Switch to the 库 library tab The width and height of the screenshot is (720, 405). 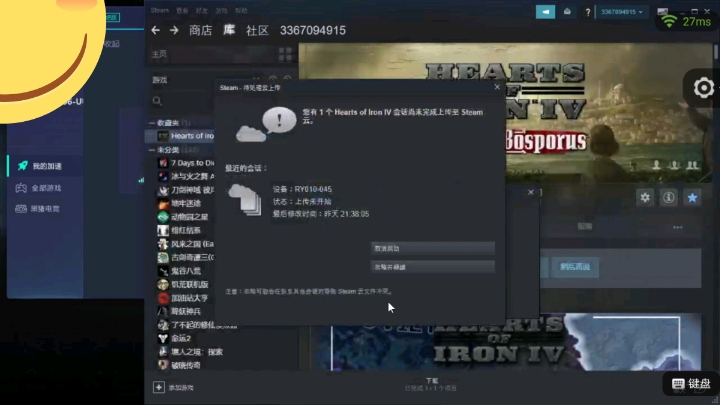pyautogui.click(x=229, y=30)
